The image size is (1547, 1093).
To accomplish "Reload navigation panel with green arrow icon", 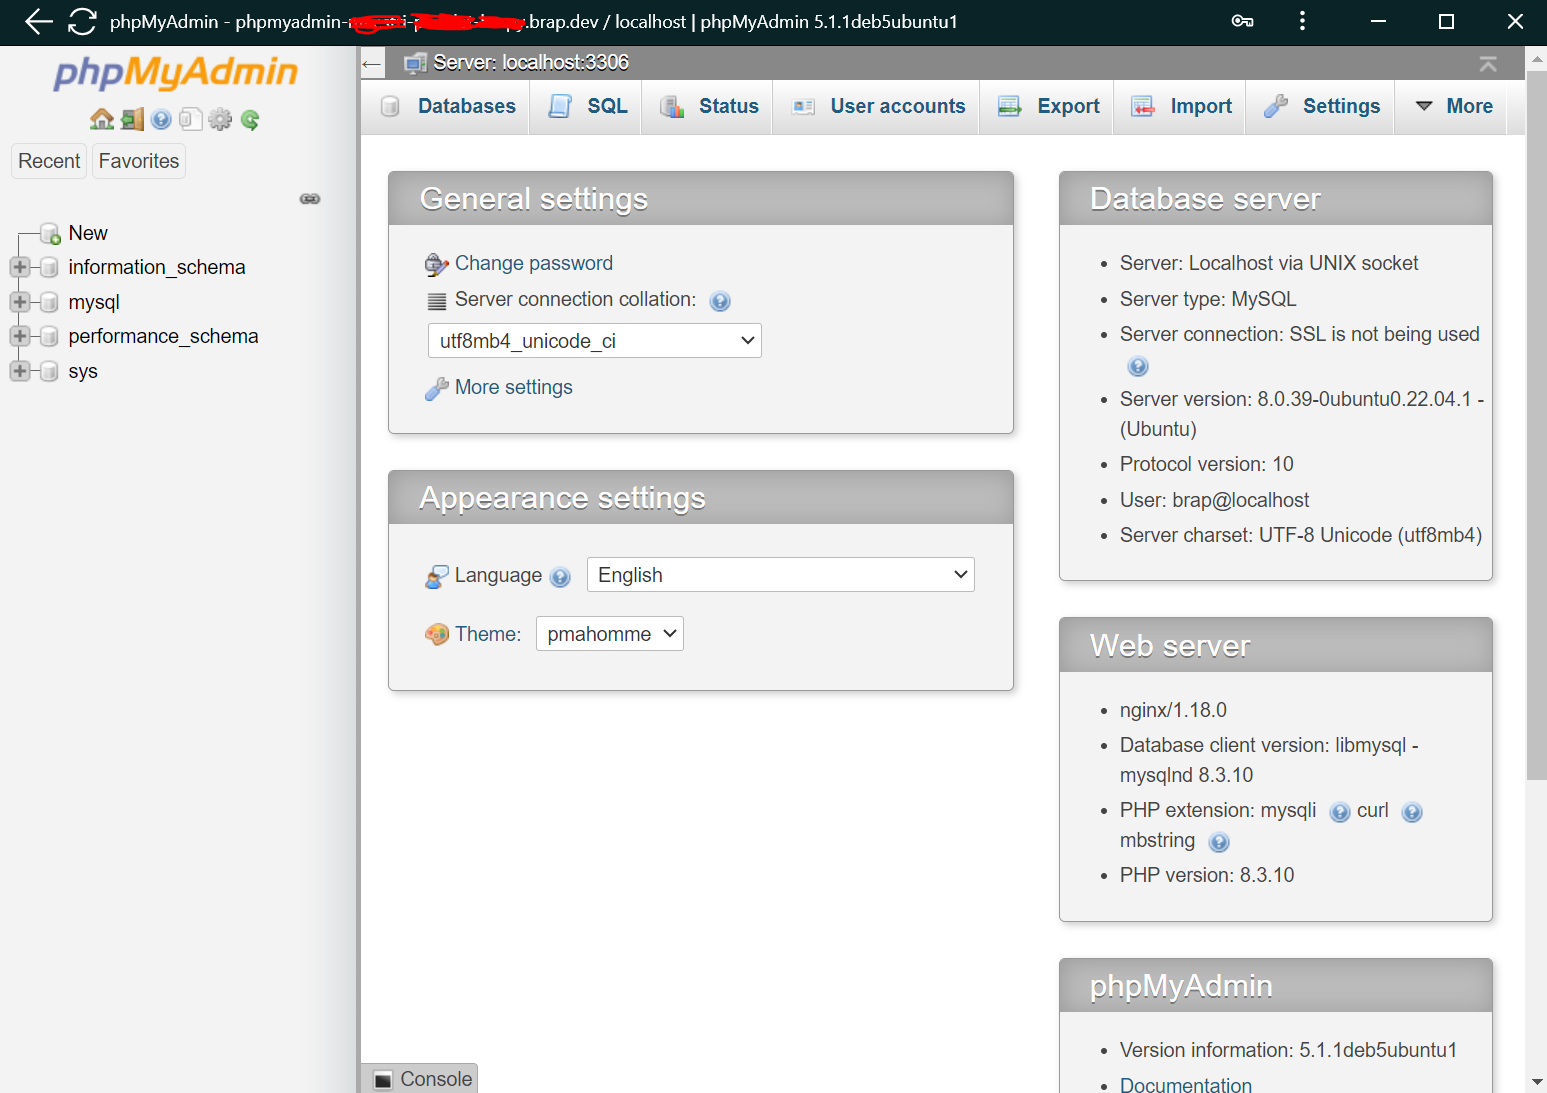I will click(x=250, y=120).
